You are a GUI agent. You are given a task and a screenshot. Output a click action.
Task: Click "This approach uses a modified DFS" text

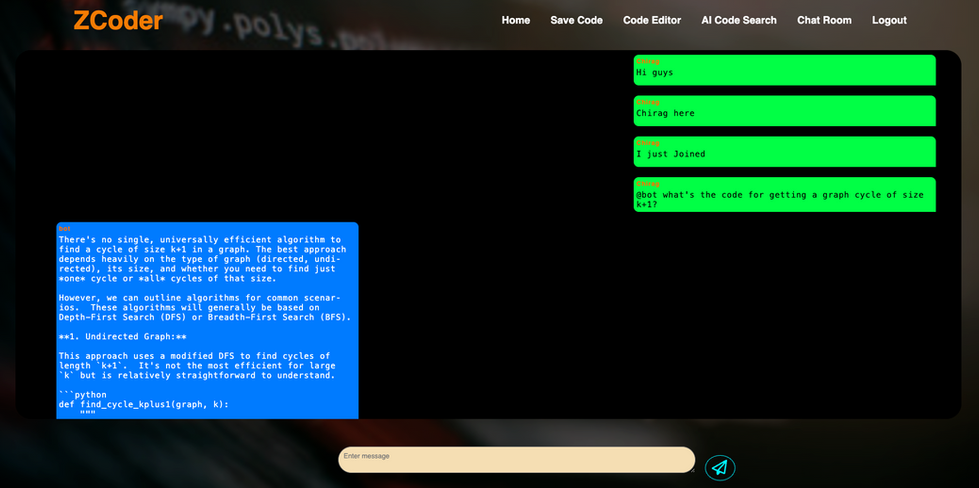[194, 356]
